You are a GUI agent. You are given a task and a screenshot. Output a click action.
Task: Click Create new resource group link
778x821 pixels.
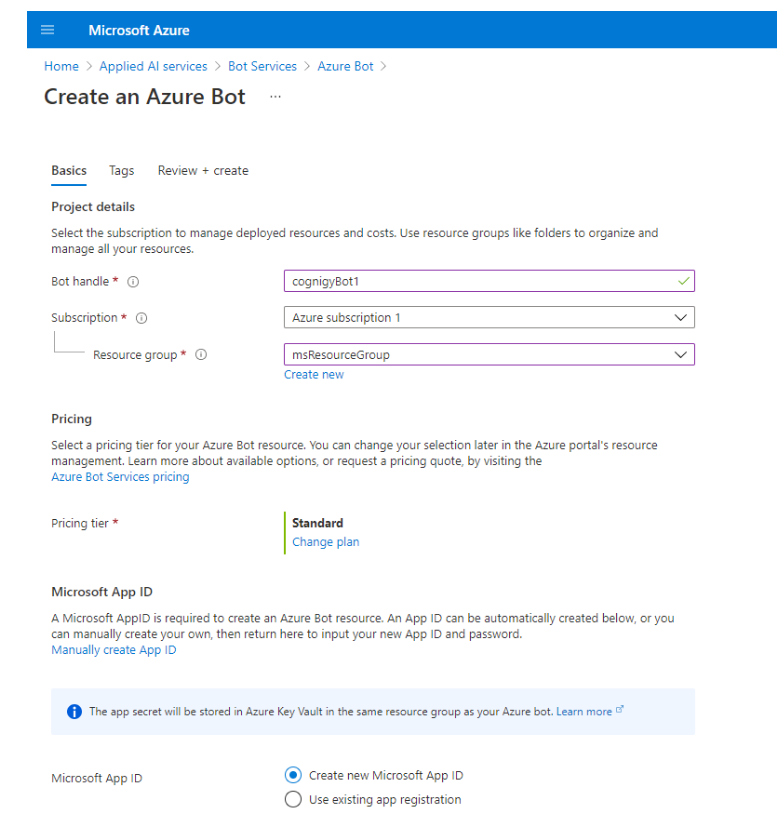[313, 374]
